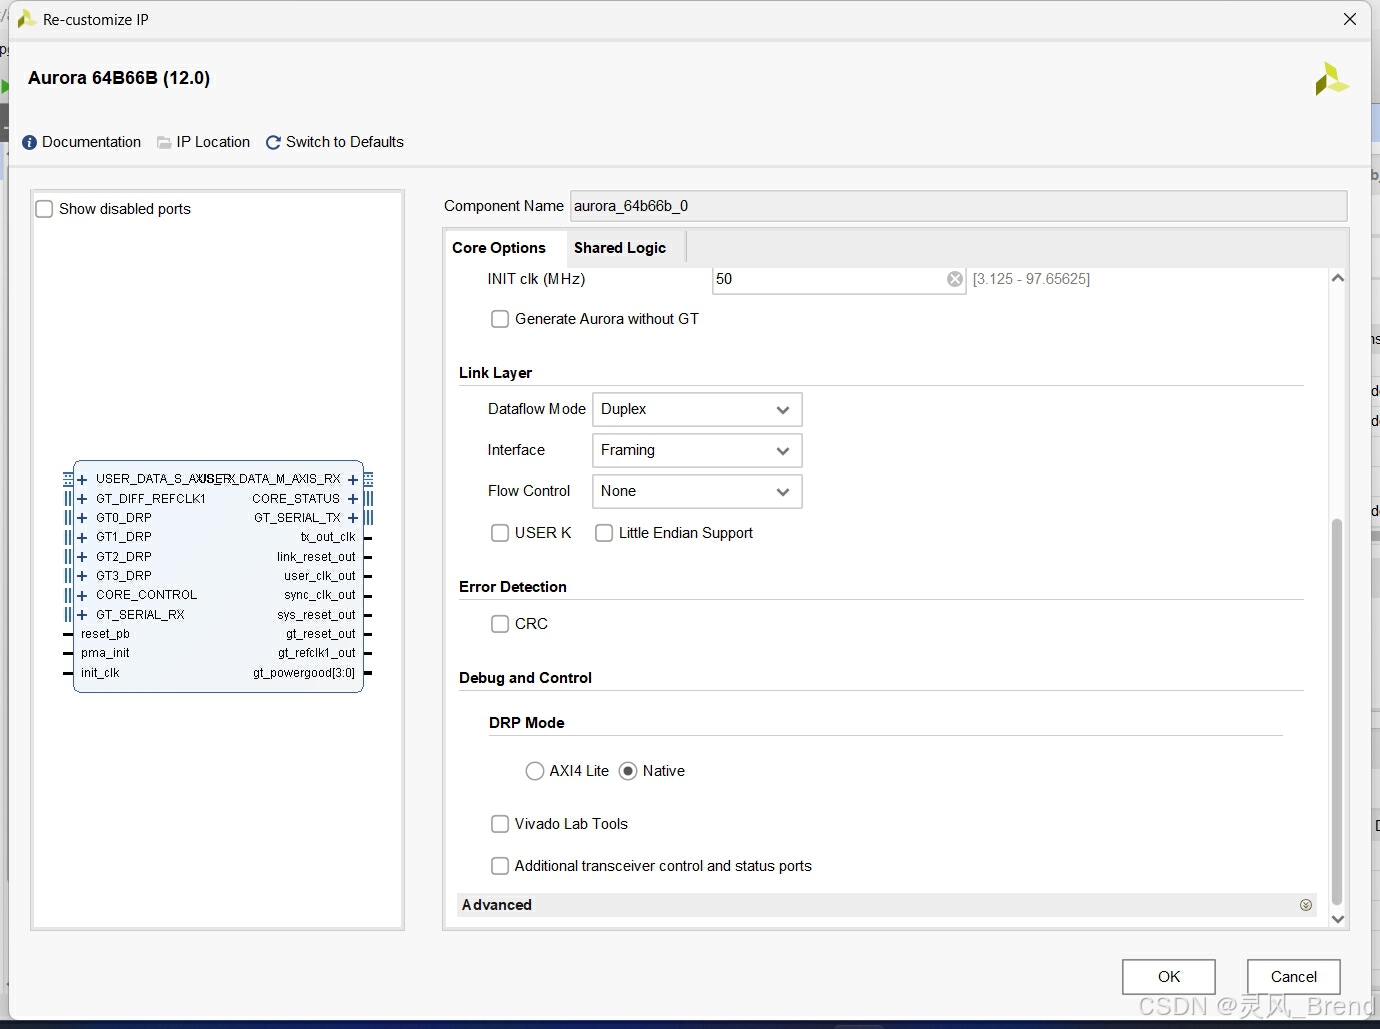Click the Cancel button
This screenshot has width=1380, height=1029.
tap(1294, 977)
